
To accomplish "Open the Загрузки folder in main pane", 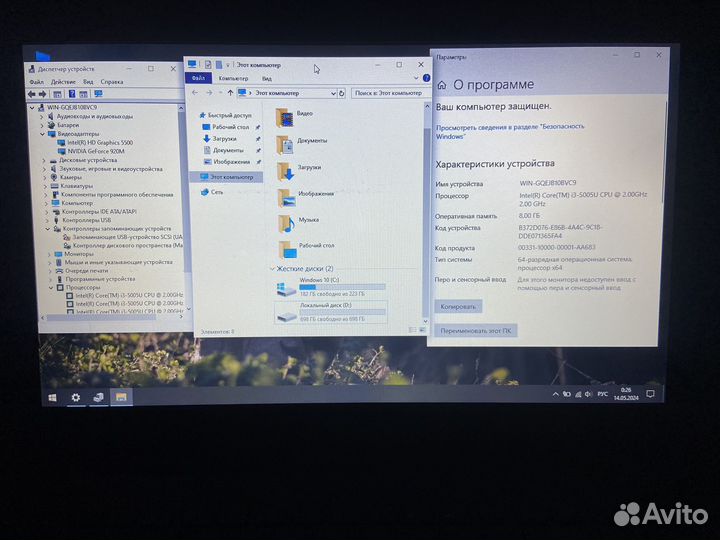I will click(x=298, y=171).
